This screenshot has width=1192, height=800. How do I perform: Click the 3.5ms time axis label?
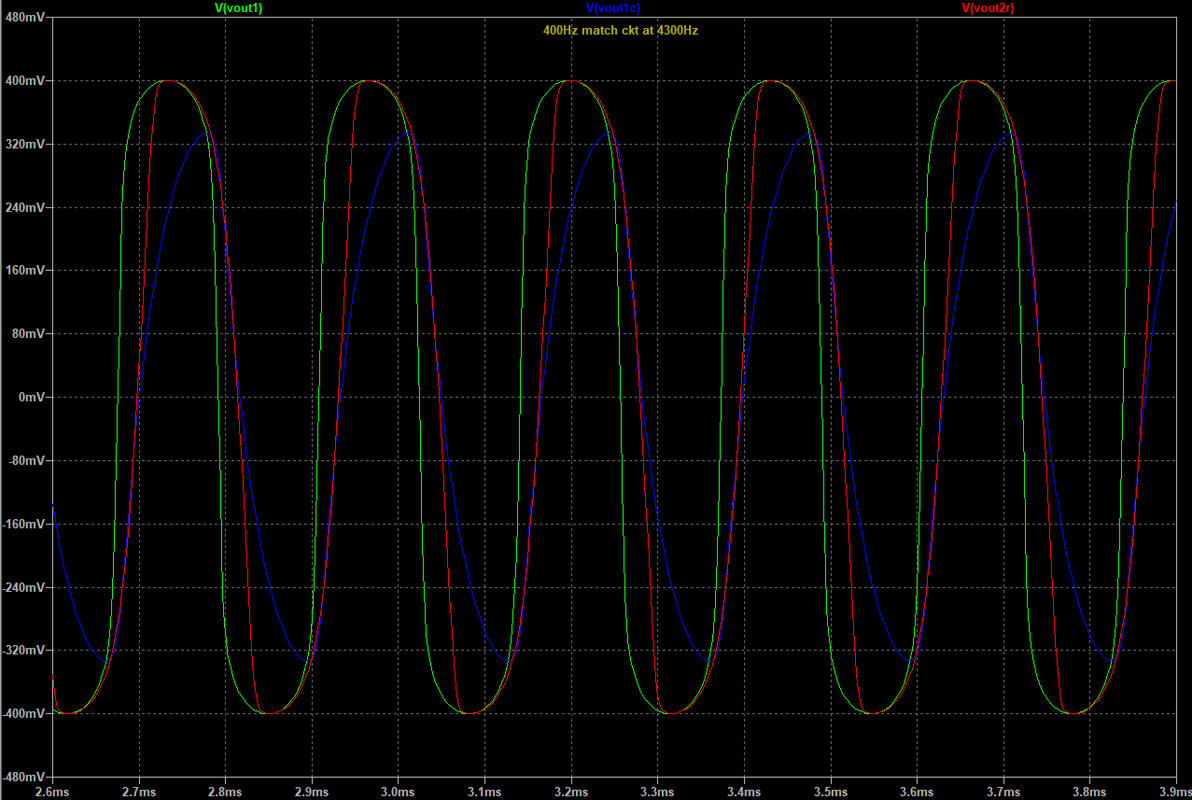click(x=831, y=792)
